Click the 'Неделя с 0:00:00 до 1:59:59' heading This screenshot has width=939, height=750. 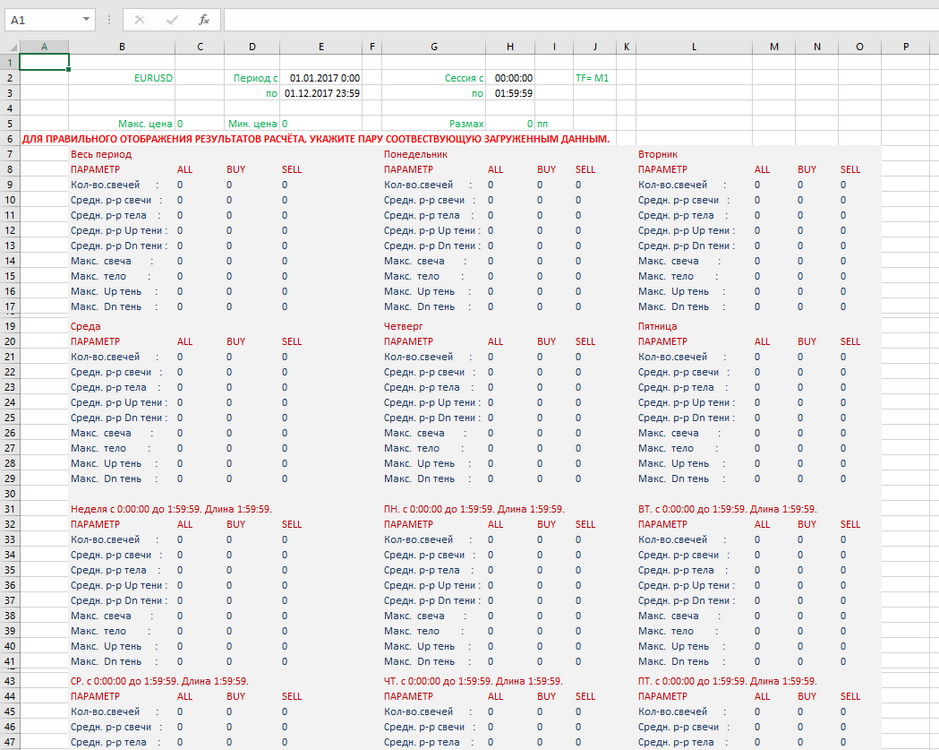coord(171,509)
